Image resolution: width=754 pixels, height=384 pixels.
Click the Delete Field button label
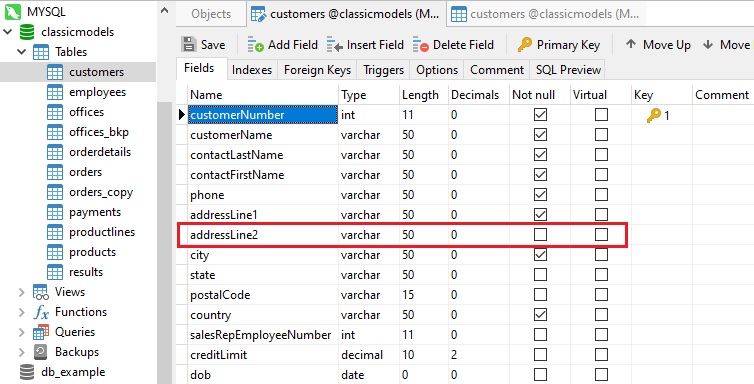463,45
